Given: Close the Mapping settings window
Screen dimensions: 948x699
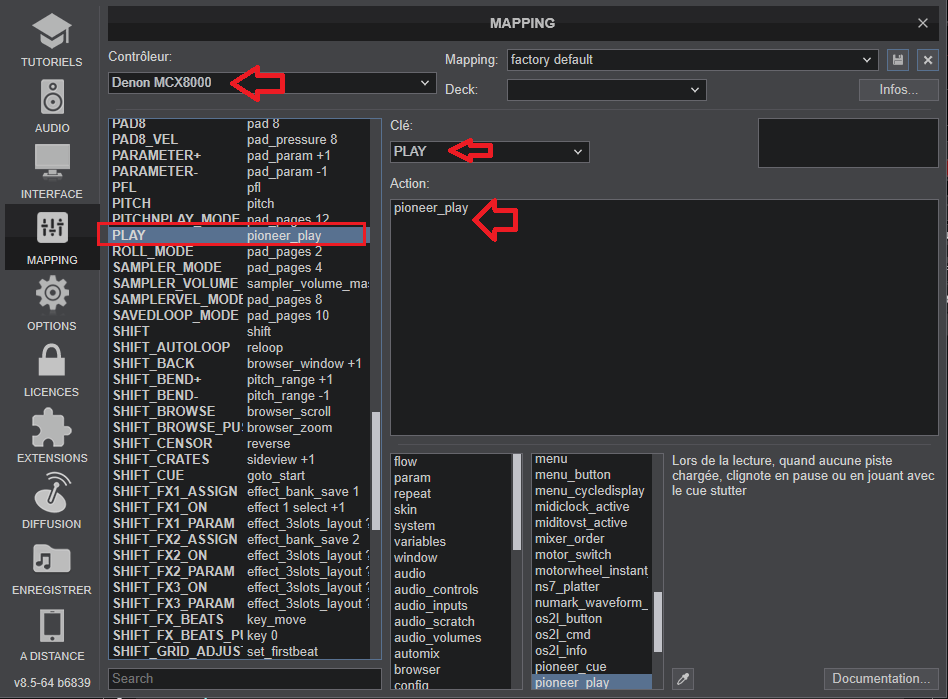Looking at the screenshot, I should [x=923, y=23].
